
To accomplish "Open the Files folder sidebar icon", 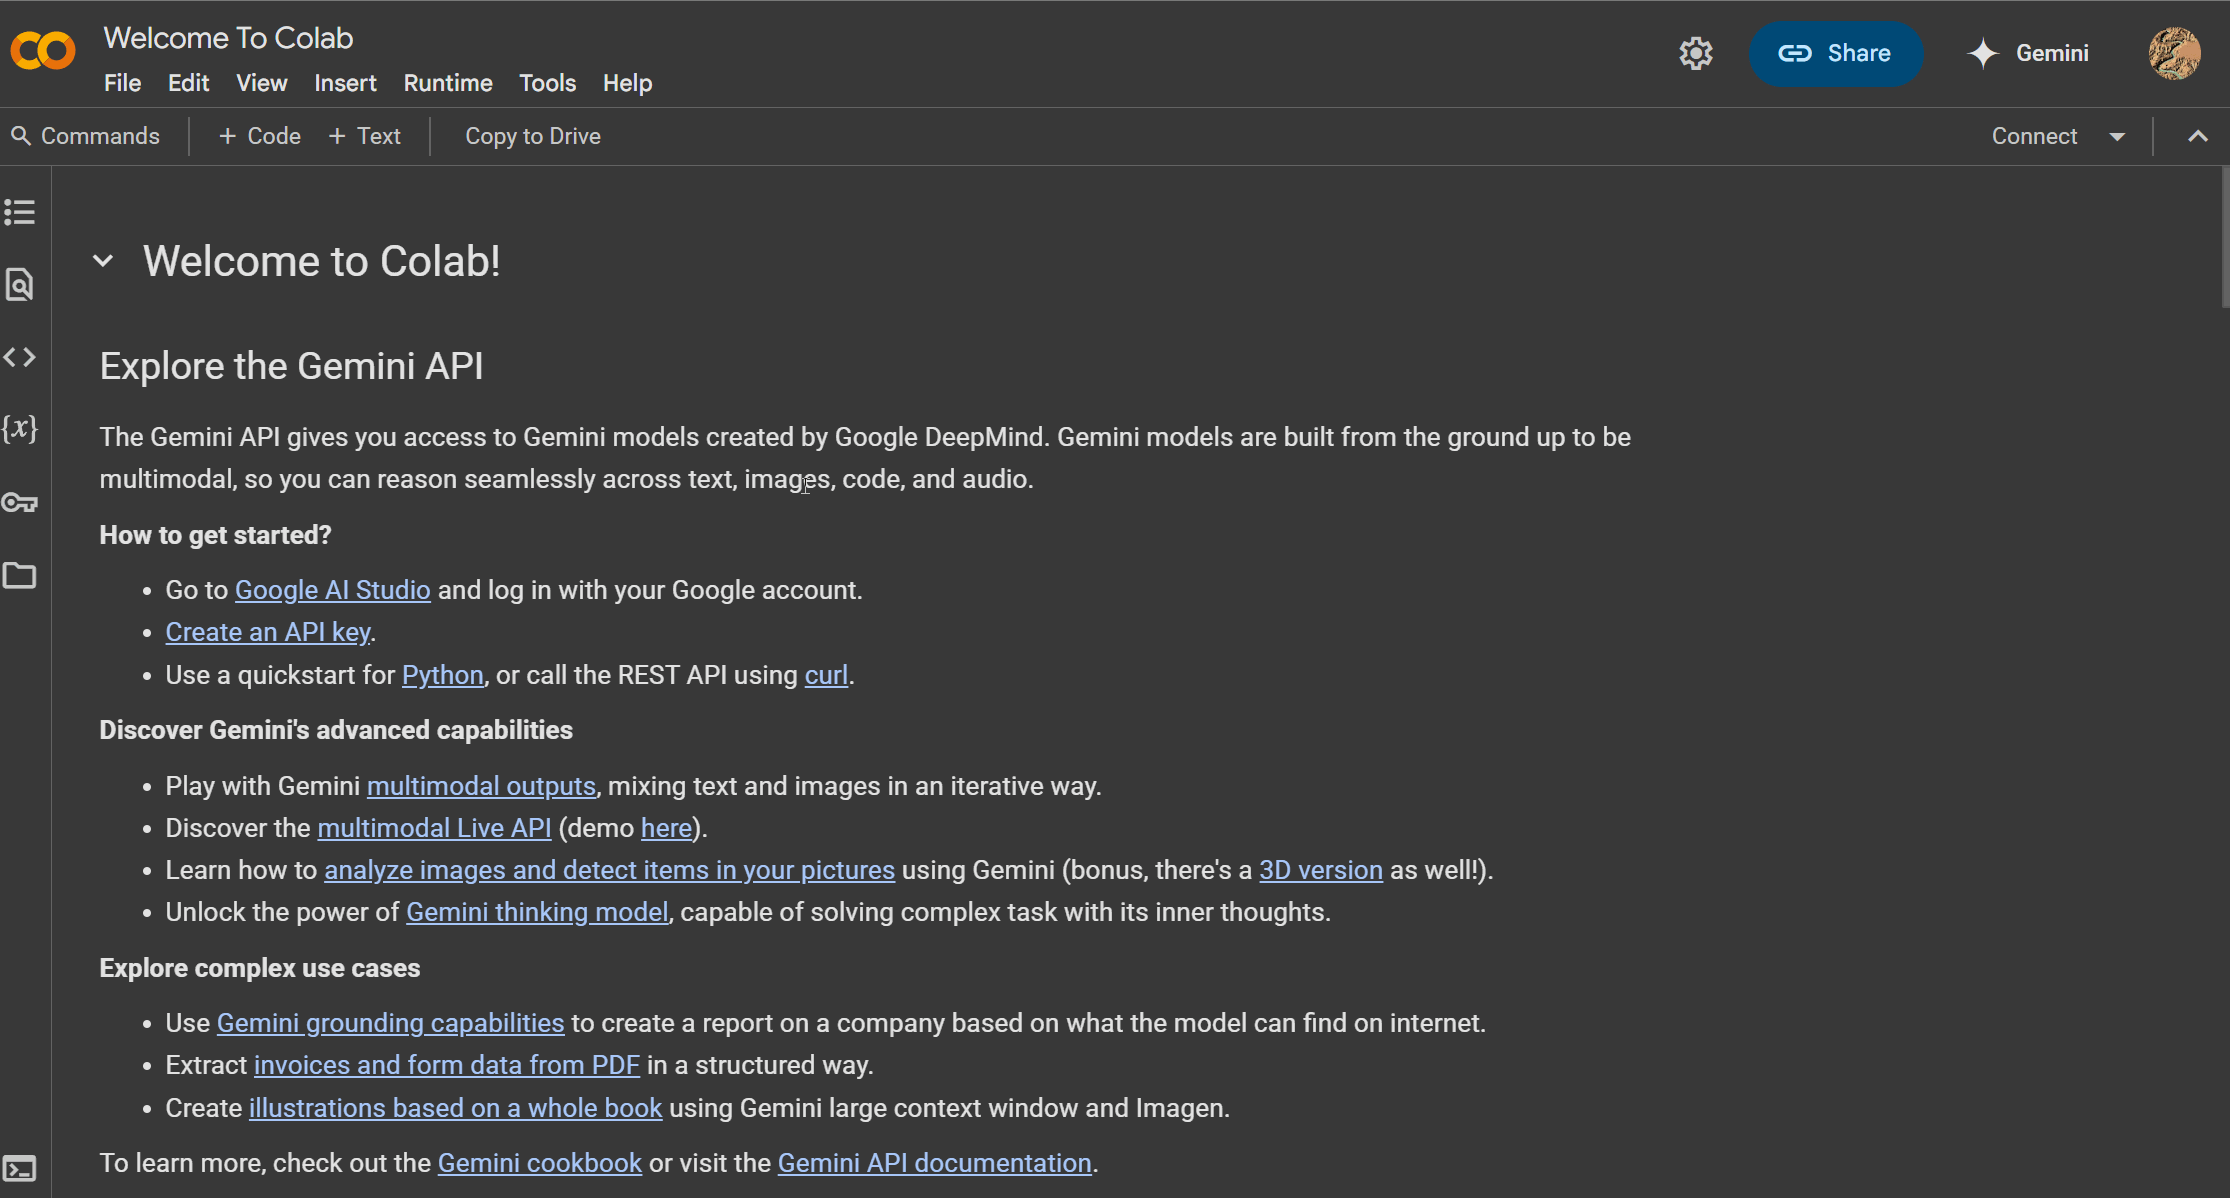I will click(x=20, y=575).
